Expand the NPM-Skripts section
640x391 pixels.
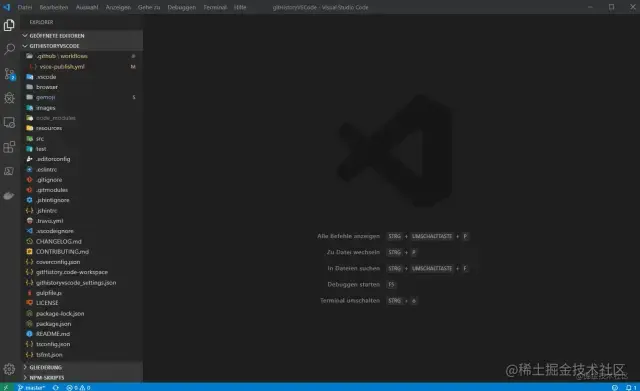coord(82,378)
